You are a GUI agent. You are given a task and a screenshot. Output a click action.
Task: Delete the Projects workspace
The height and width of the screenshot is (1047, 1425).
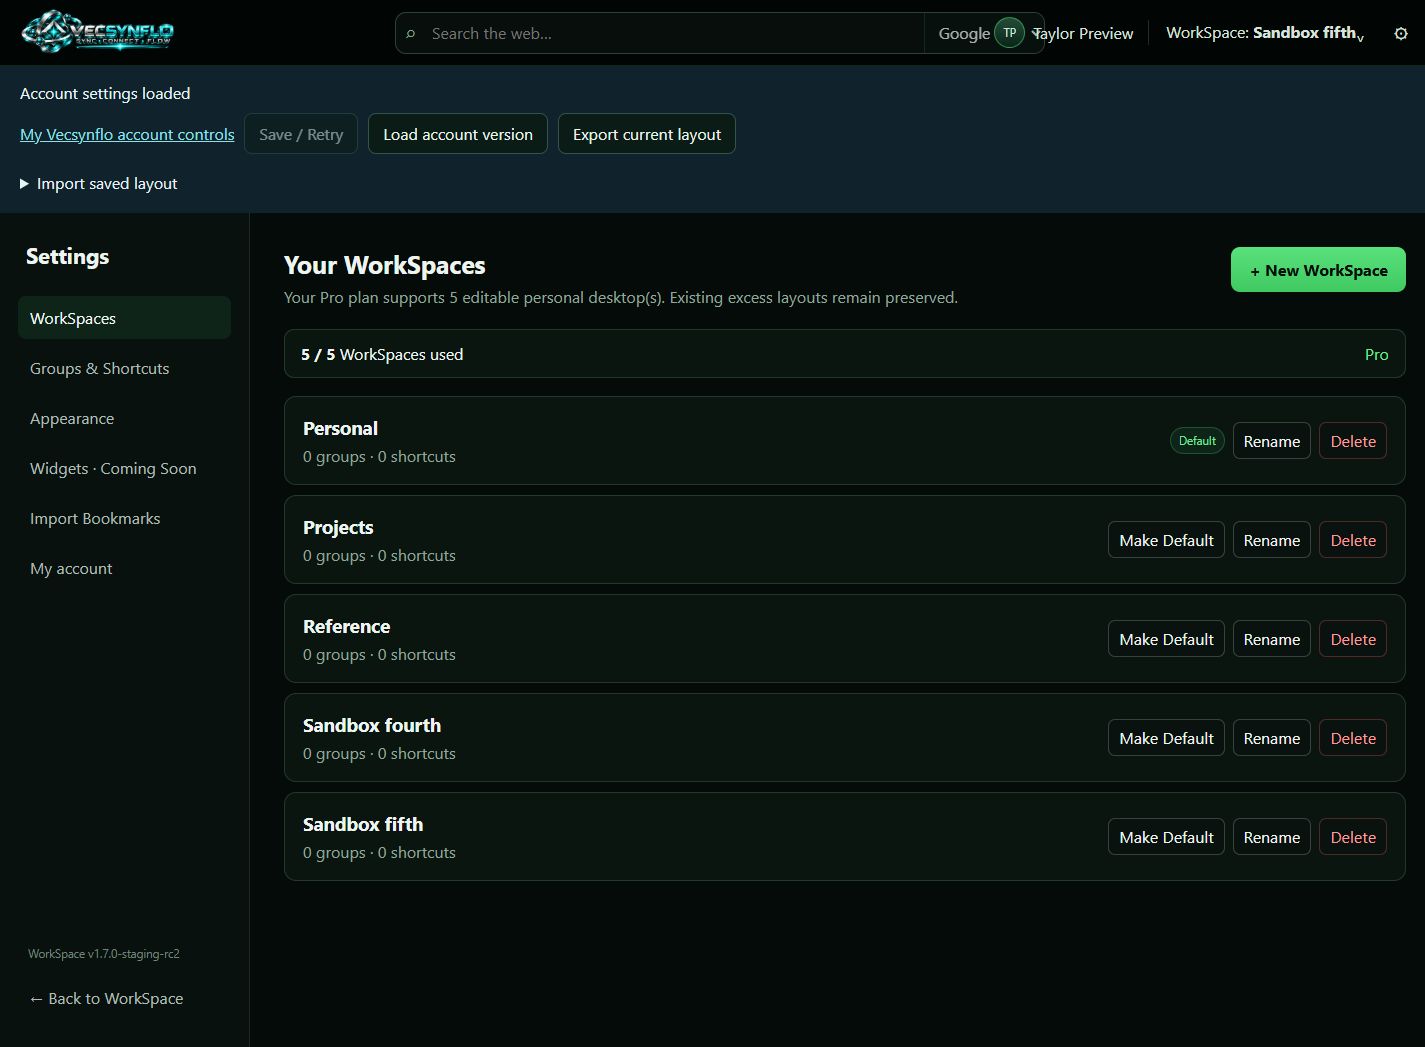click(x=1353, y=540)
